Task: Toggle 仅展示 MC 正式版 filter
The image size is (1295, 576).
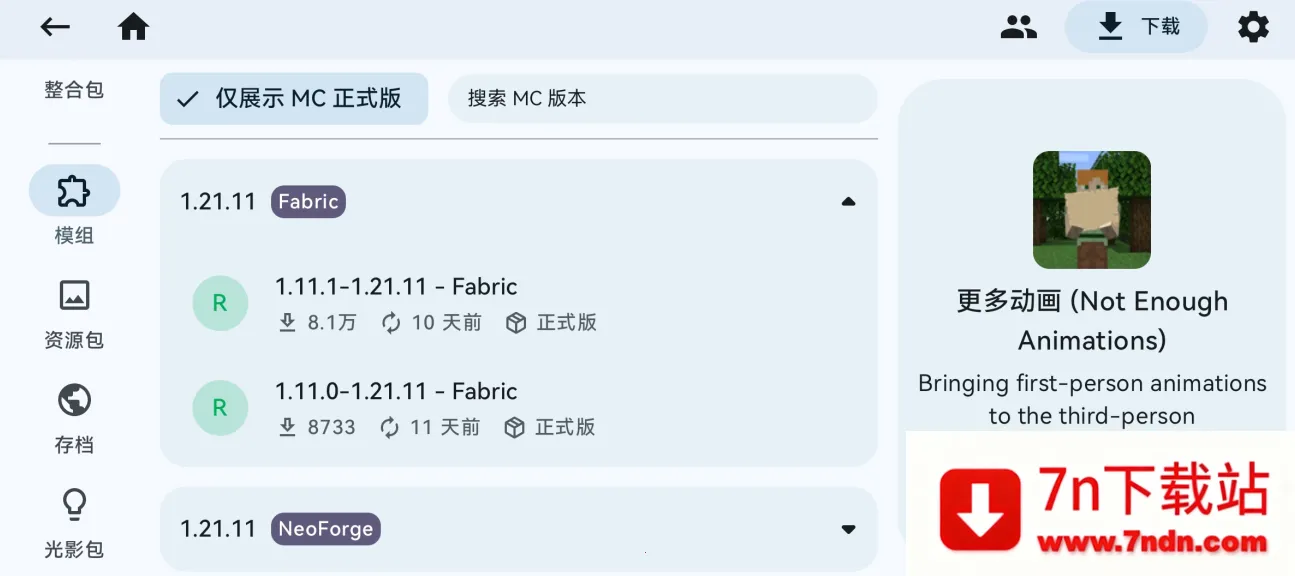Action: [294, 98]
